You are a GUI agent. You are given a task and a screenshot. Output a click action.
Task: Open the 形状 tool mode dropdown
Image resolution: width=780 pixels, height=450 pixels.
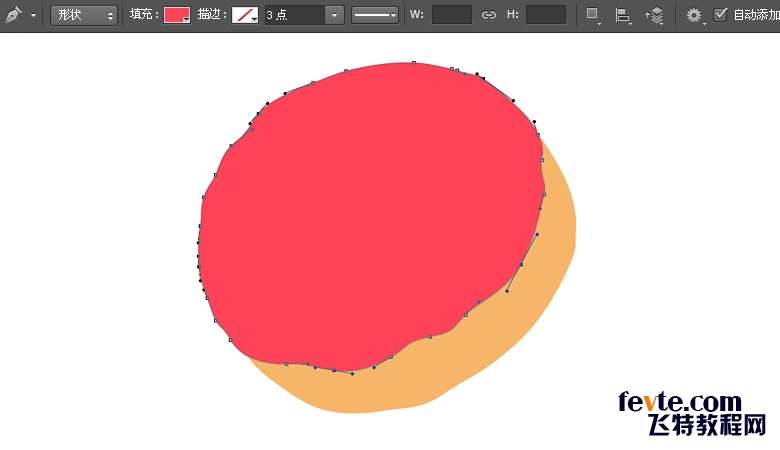click(84, 15)
